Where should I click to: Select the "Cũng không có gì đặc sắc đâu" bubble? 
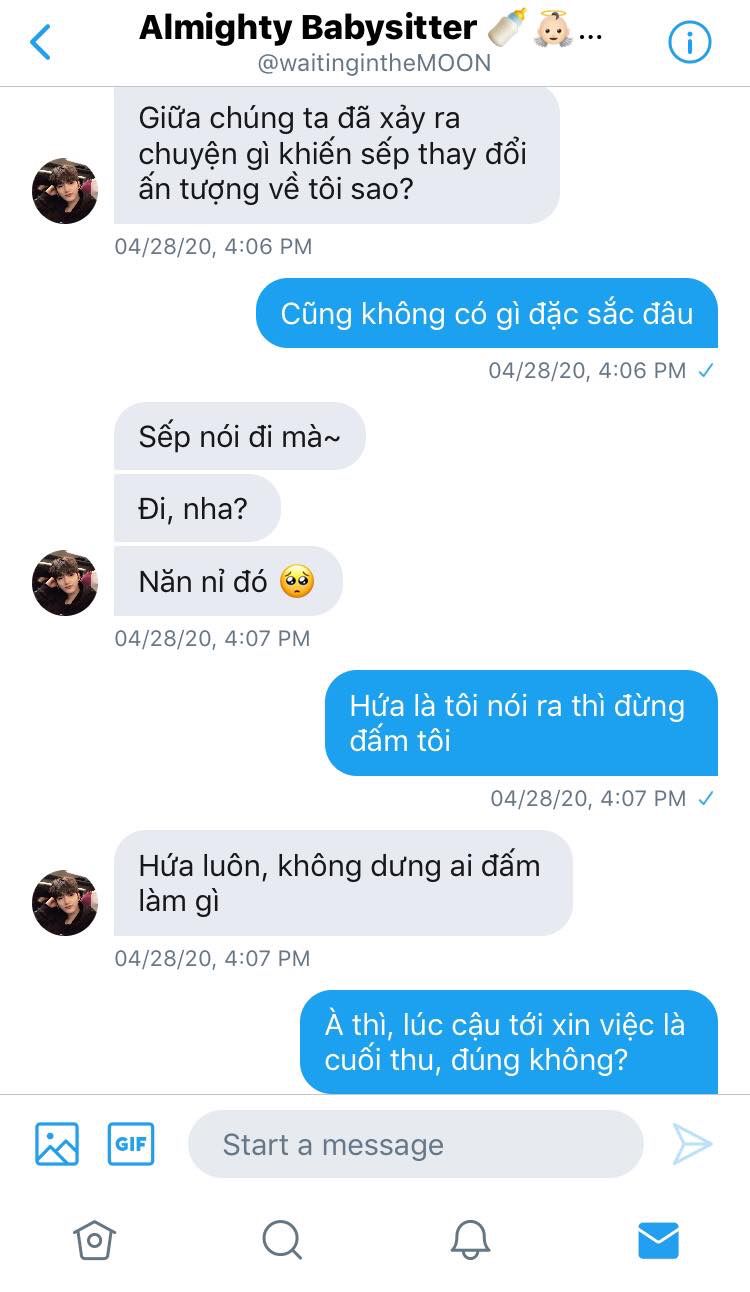tap(487, 313)
